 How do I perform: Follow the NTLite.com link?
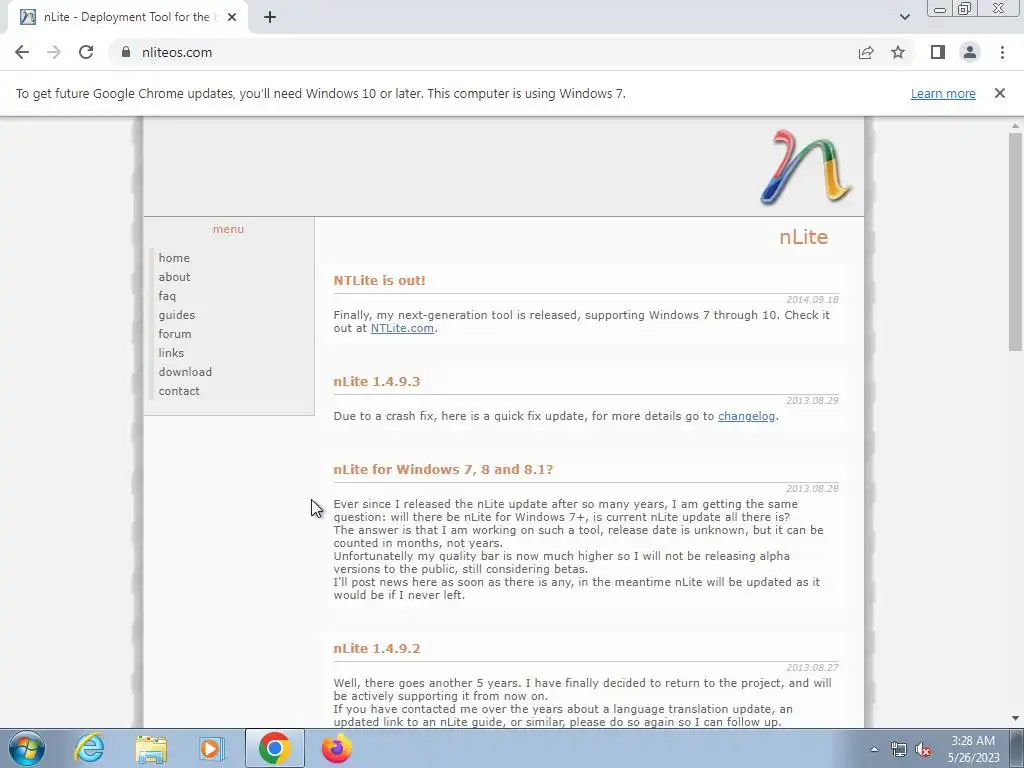402,328
